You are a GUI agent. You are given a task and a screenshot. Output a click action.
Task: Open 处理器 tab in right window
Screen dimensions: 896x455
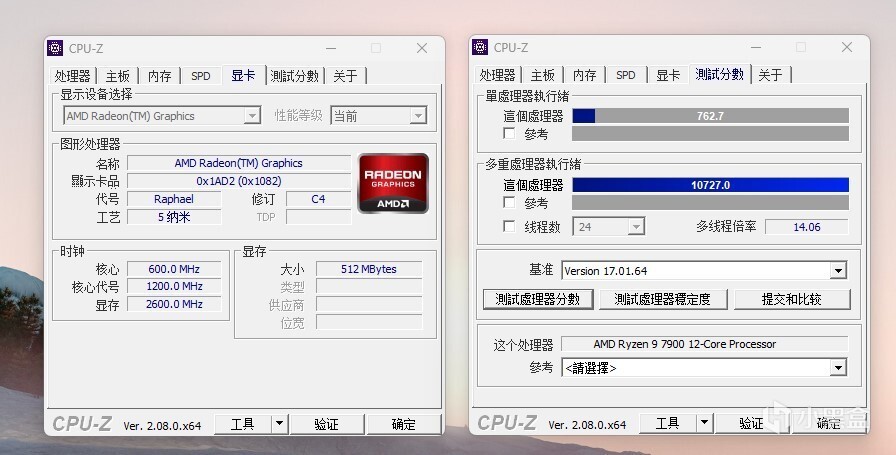(x=498, y=75)
